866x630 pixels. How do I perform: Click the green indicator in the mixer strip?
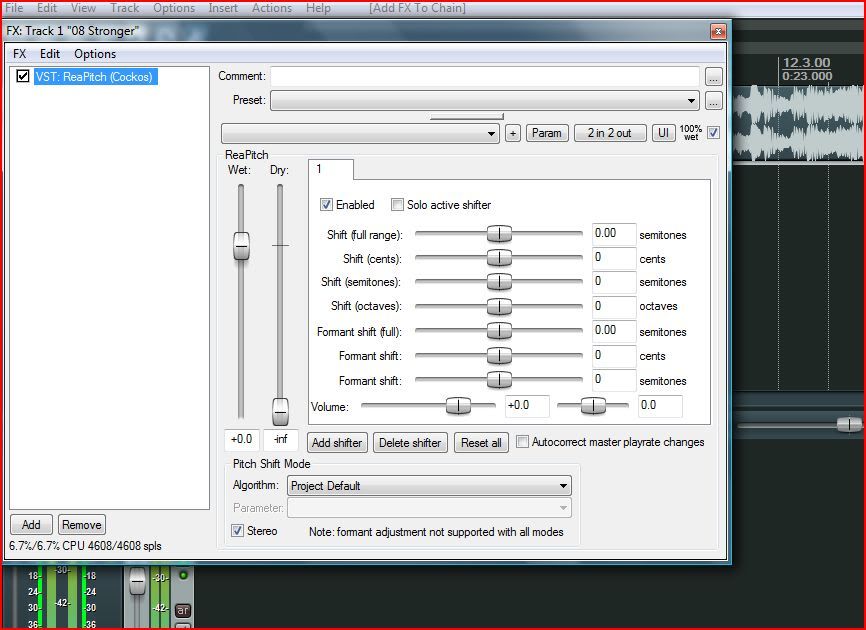(x=183, y=575)
